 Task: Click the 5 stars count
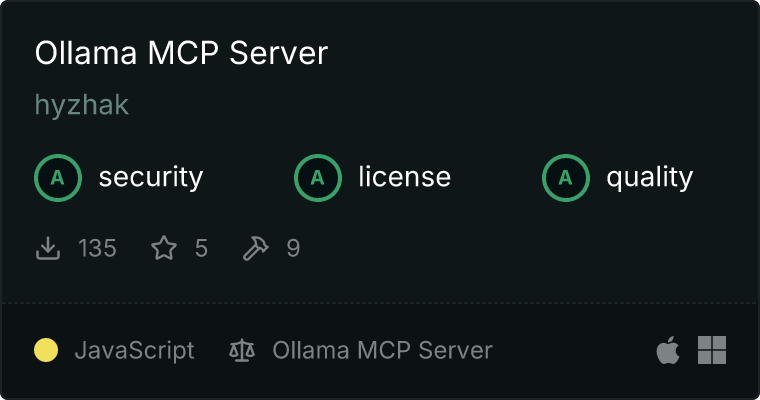click(201, 248)
